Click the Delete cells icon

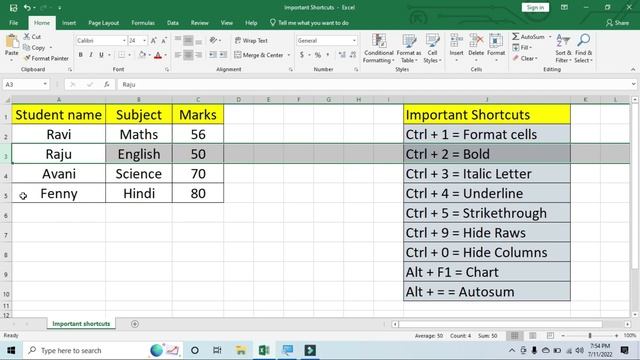click(x=476, y=41)
